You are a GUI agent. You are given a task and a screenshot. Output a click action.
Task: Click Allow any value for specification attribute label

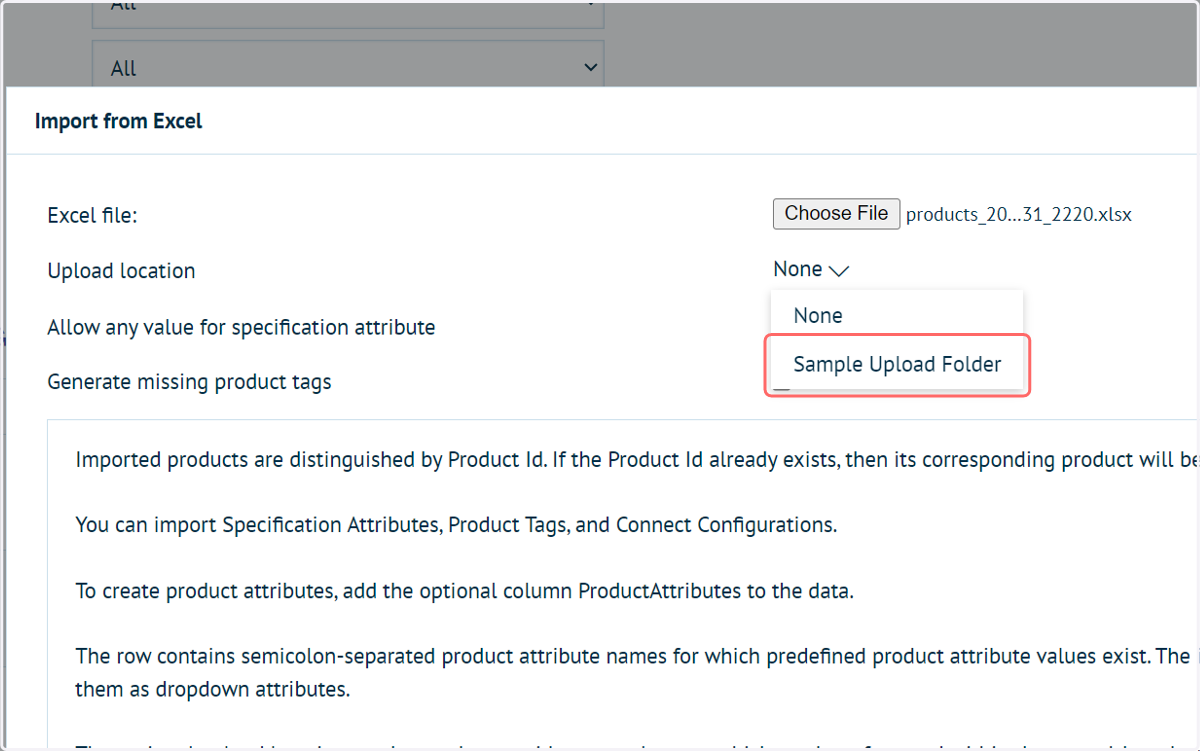click(241, 327)
